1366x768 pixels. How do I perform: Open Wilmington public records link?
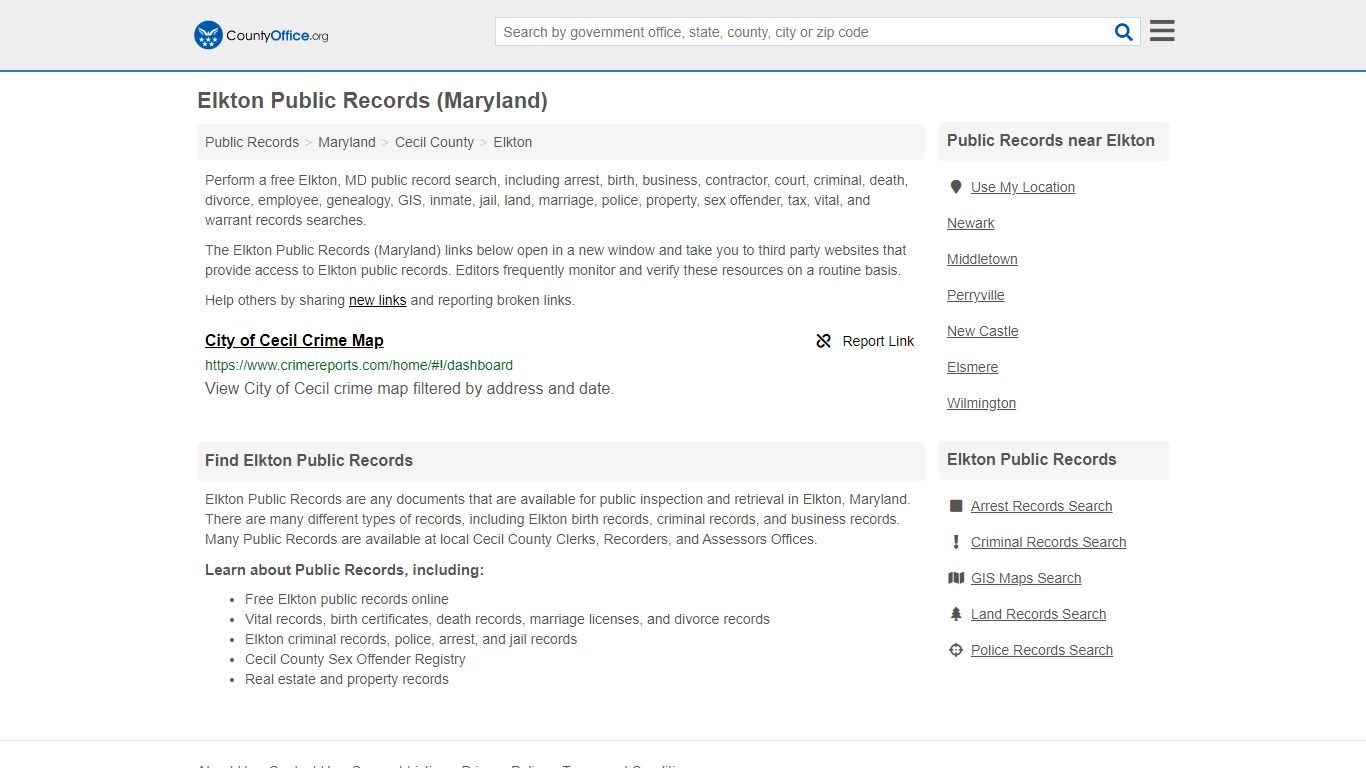click(x=981, y=403)
